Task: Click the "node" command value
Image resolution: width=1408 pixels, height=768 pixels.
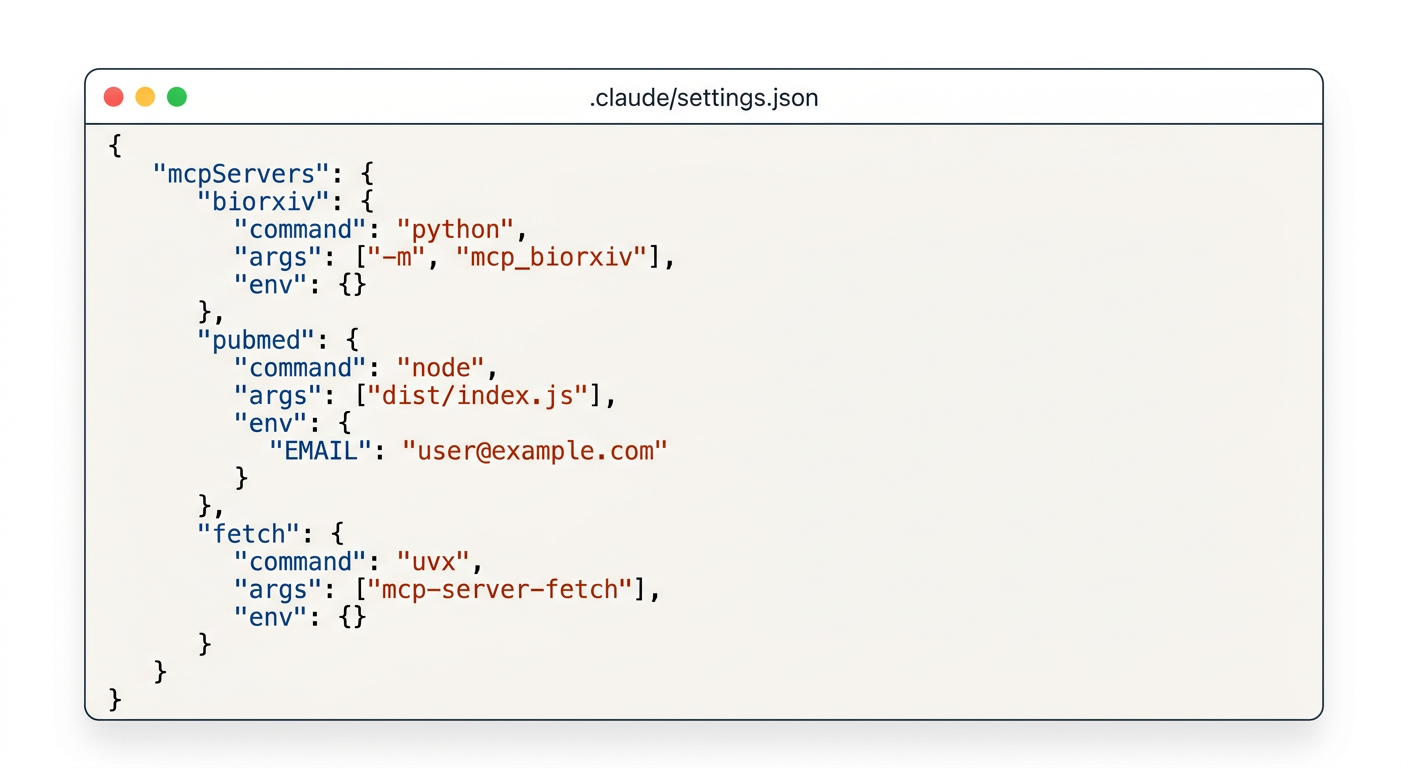Action: [x=440, y=368]
